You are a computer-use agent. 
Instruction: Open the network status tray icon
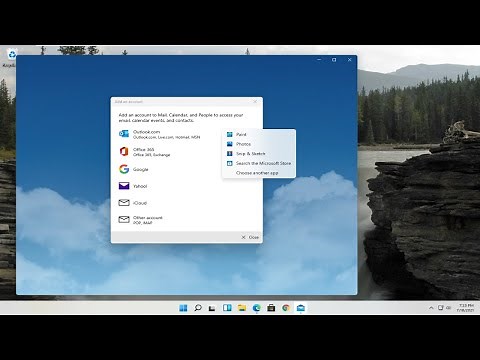point(441,308)
